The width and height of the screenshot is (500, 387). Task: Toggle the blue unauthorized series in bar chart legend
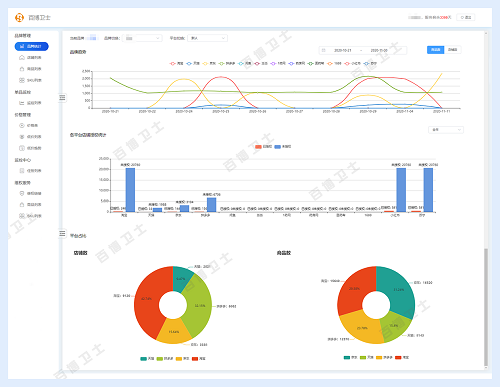(283, 147)
